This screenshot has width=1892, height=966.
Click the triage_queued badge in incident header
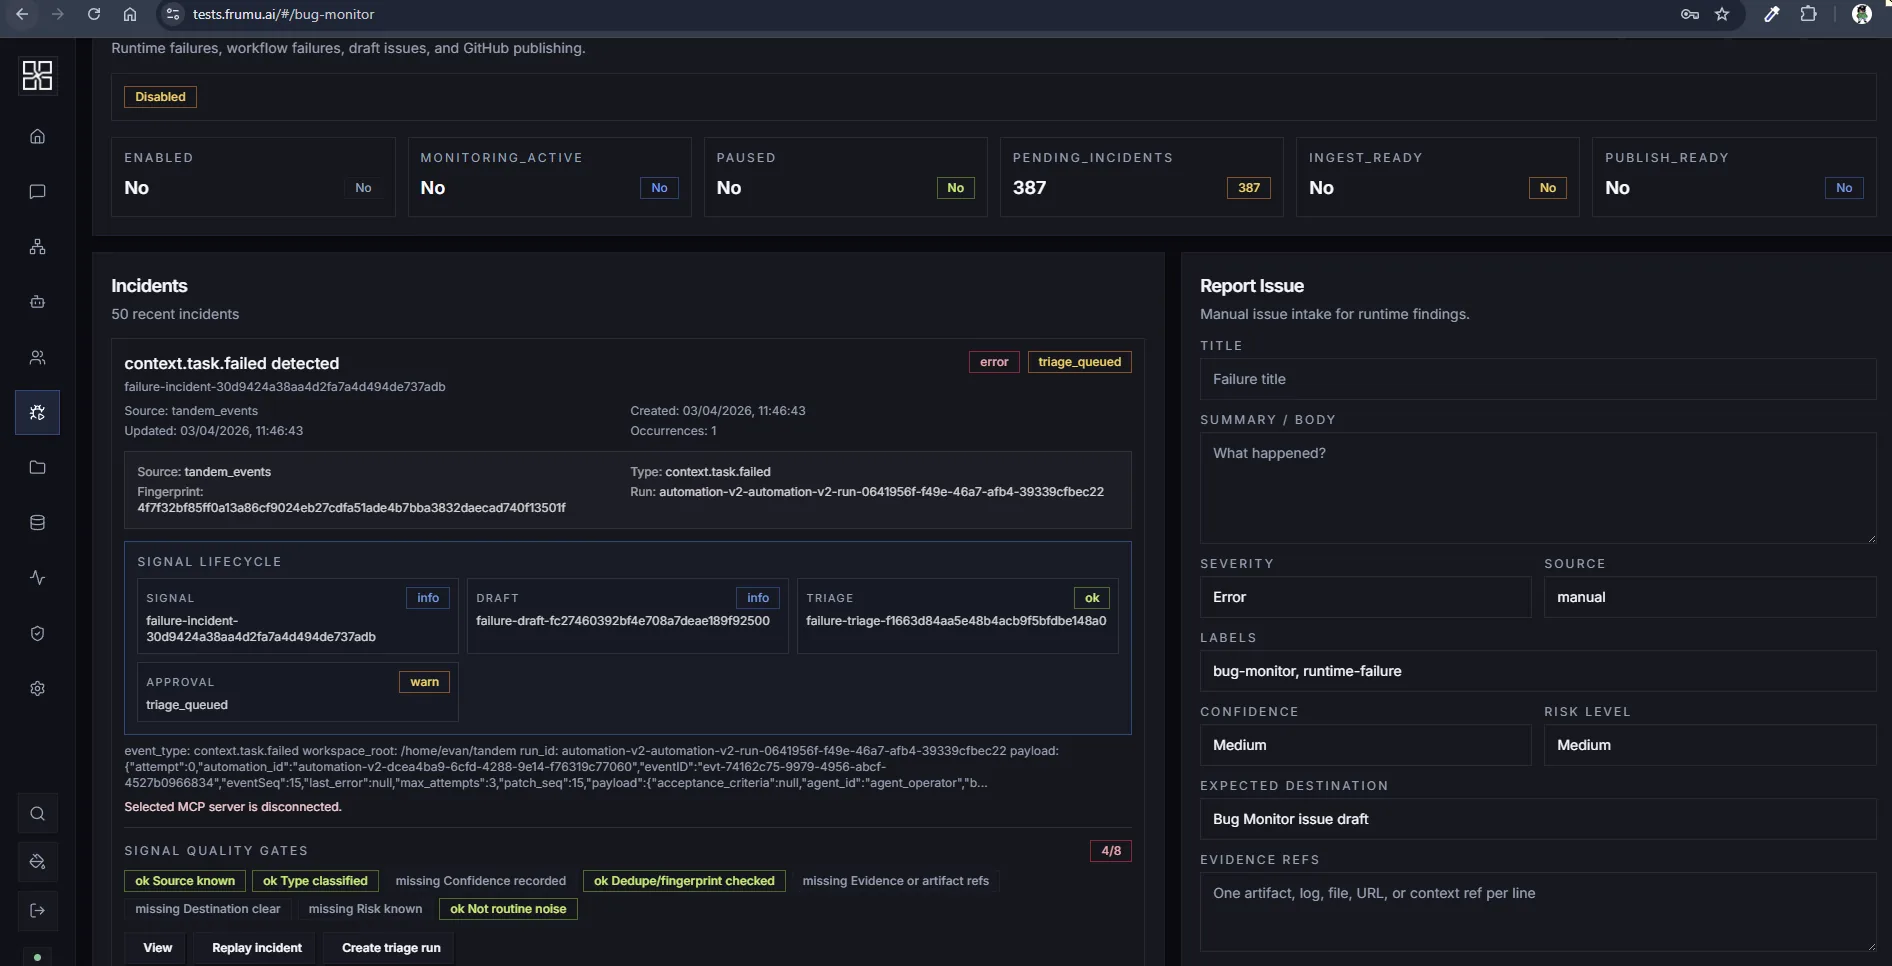click(1079, 362)
